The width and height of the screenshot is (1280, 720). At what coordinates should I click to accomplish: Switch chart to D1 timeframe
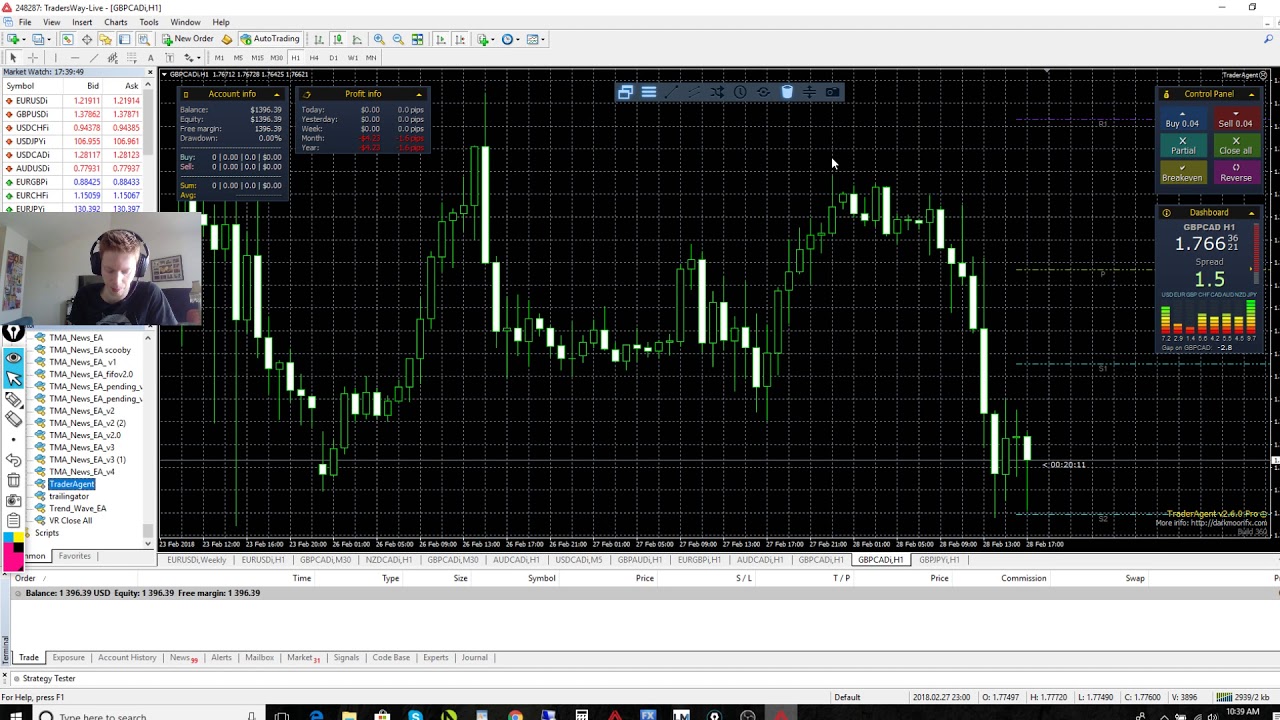pos(333,58)
